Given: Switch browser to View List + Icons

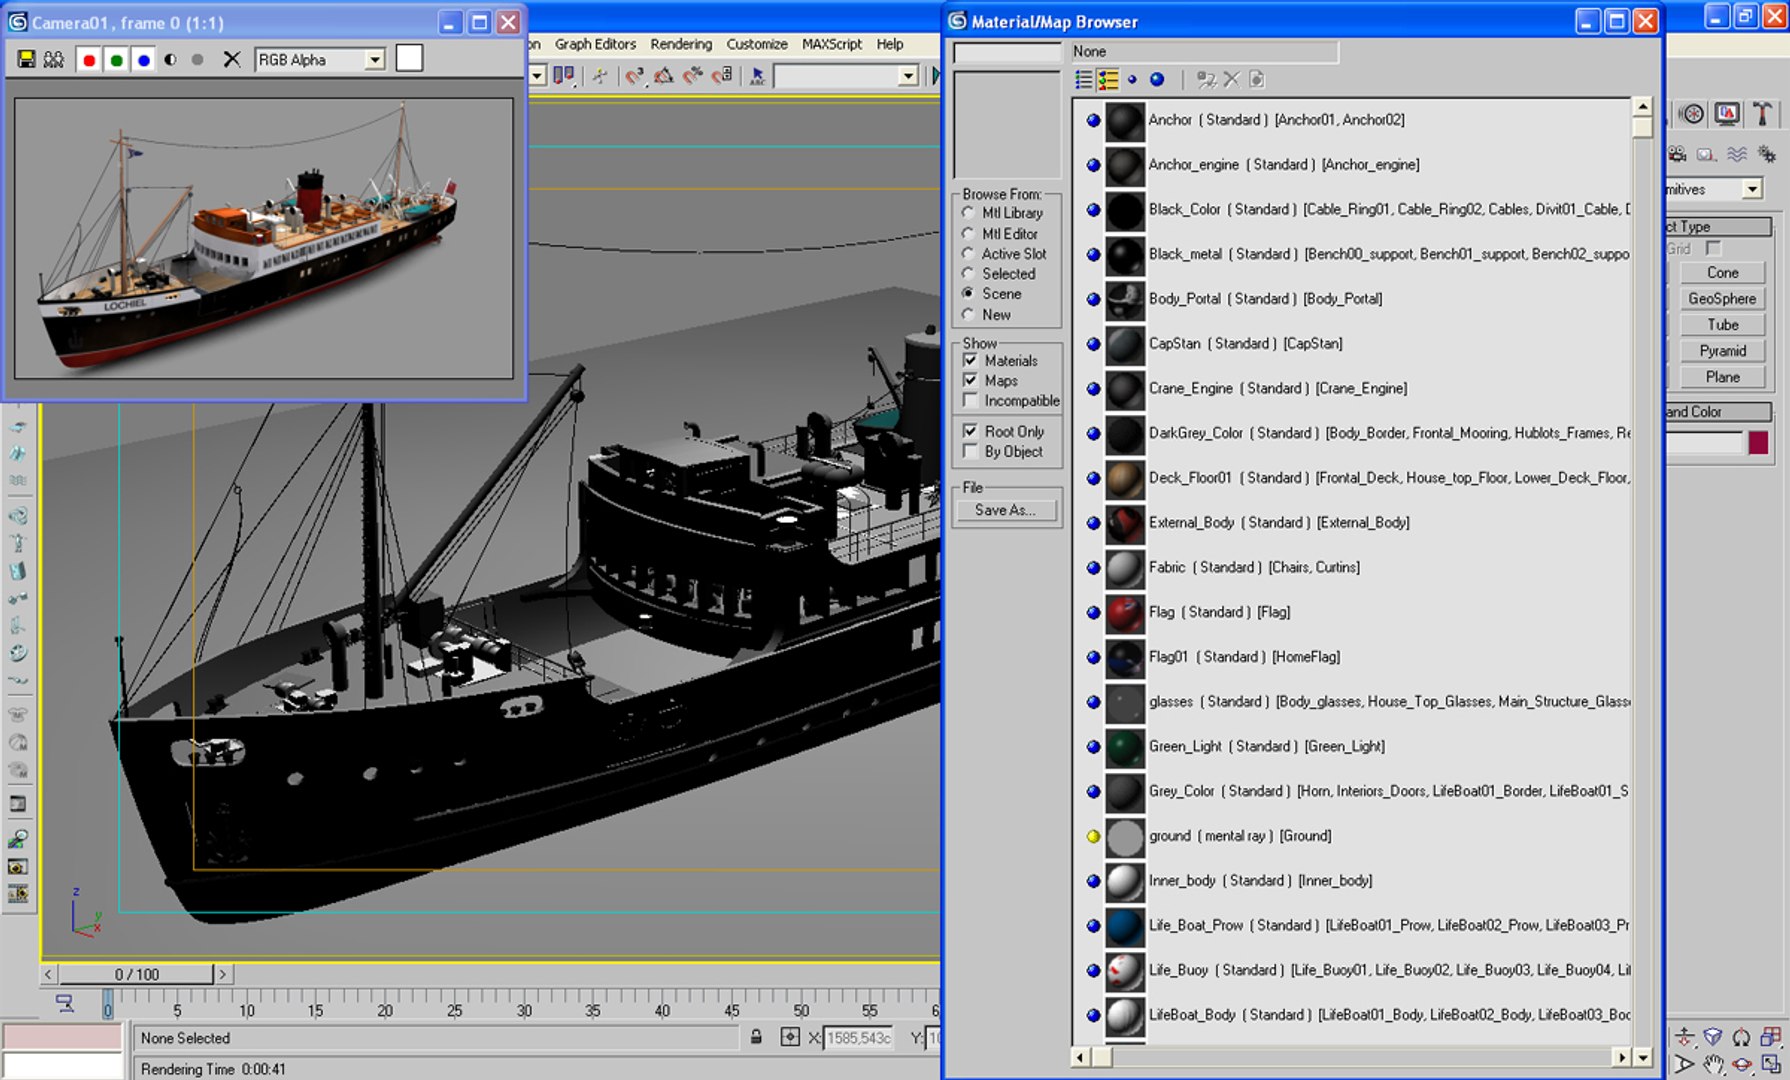Looking at the screenshot, I should [x=1108, y=79].
